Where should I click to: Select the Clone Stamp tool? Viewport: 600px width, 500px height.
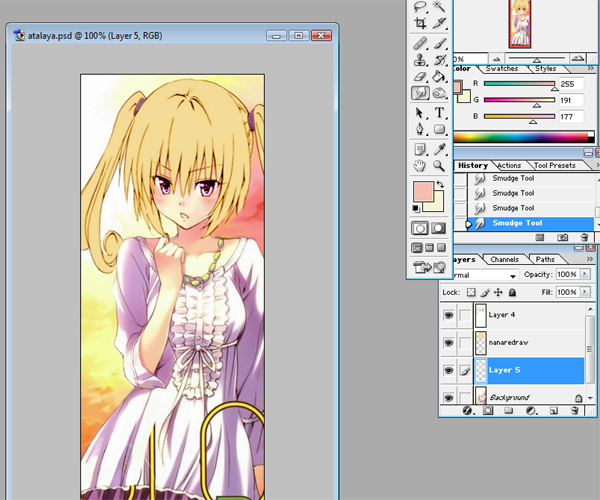[x=420, y=60]
